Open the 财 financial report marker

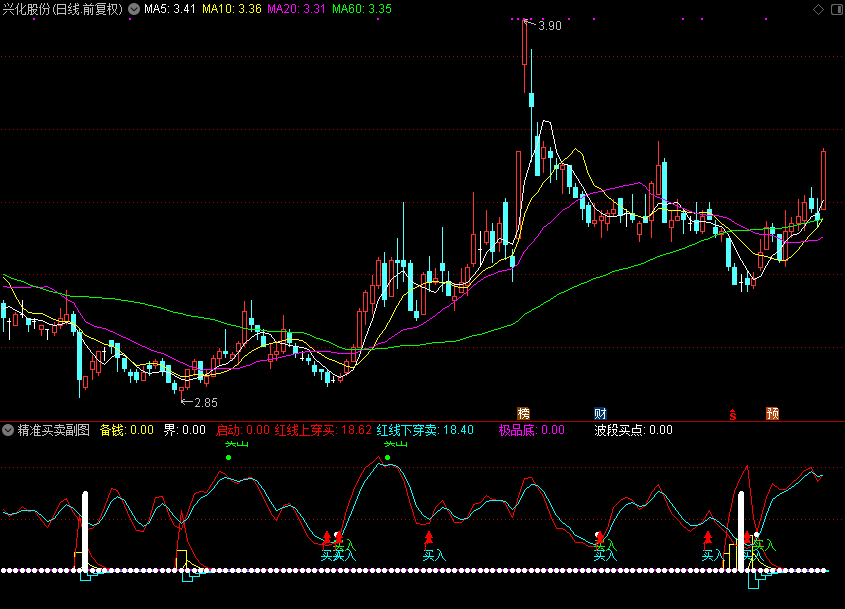point(600,413)
